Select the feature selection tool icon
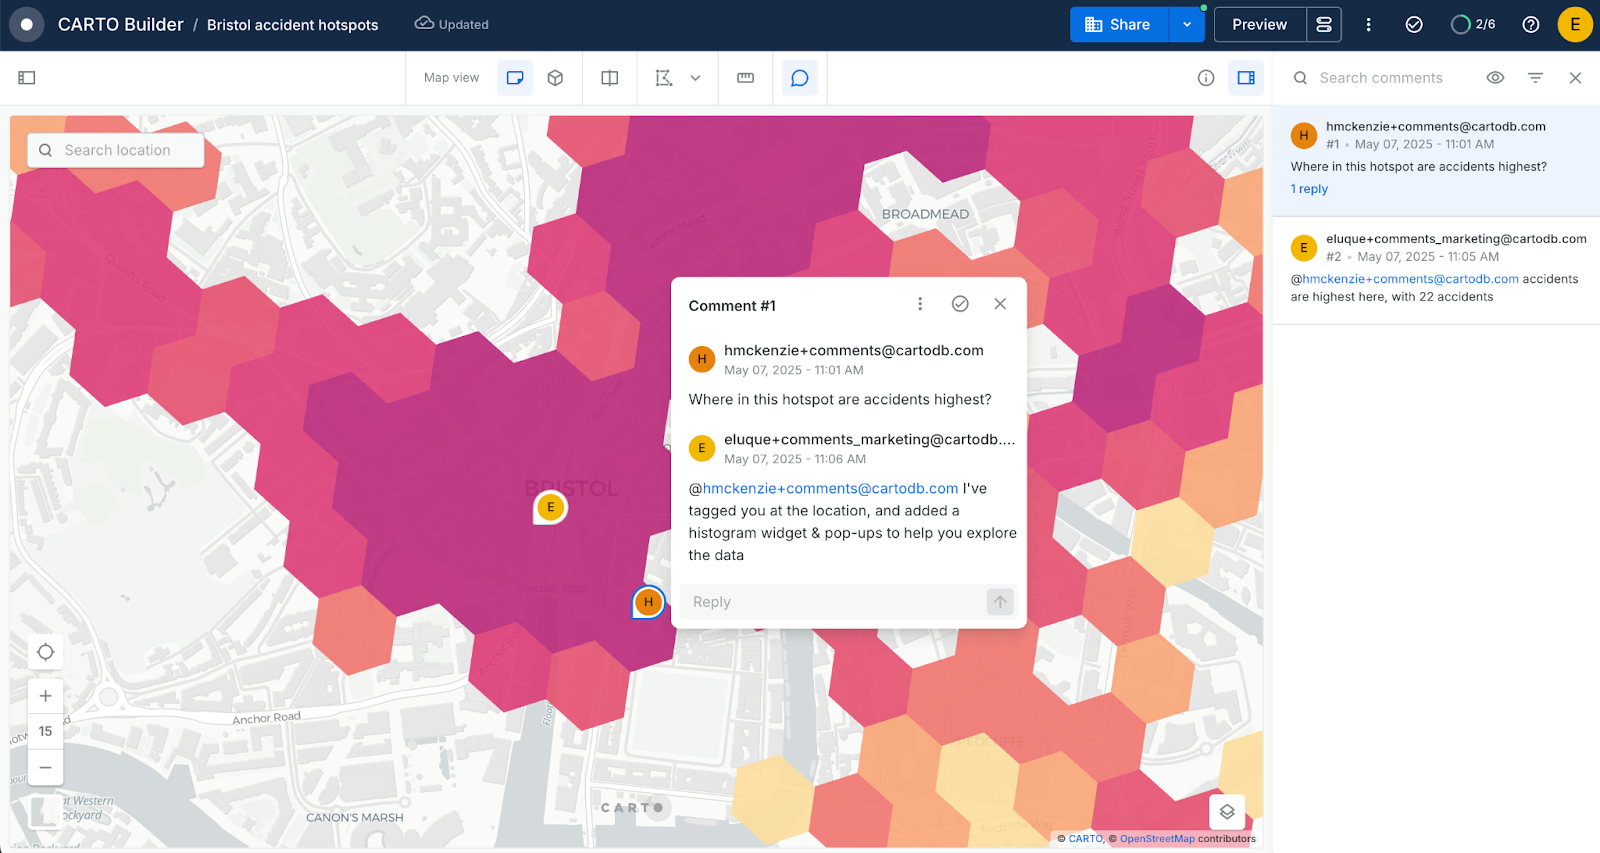Viewport: 1600px width, 853px height. point(664,78)
